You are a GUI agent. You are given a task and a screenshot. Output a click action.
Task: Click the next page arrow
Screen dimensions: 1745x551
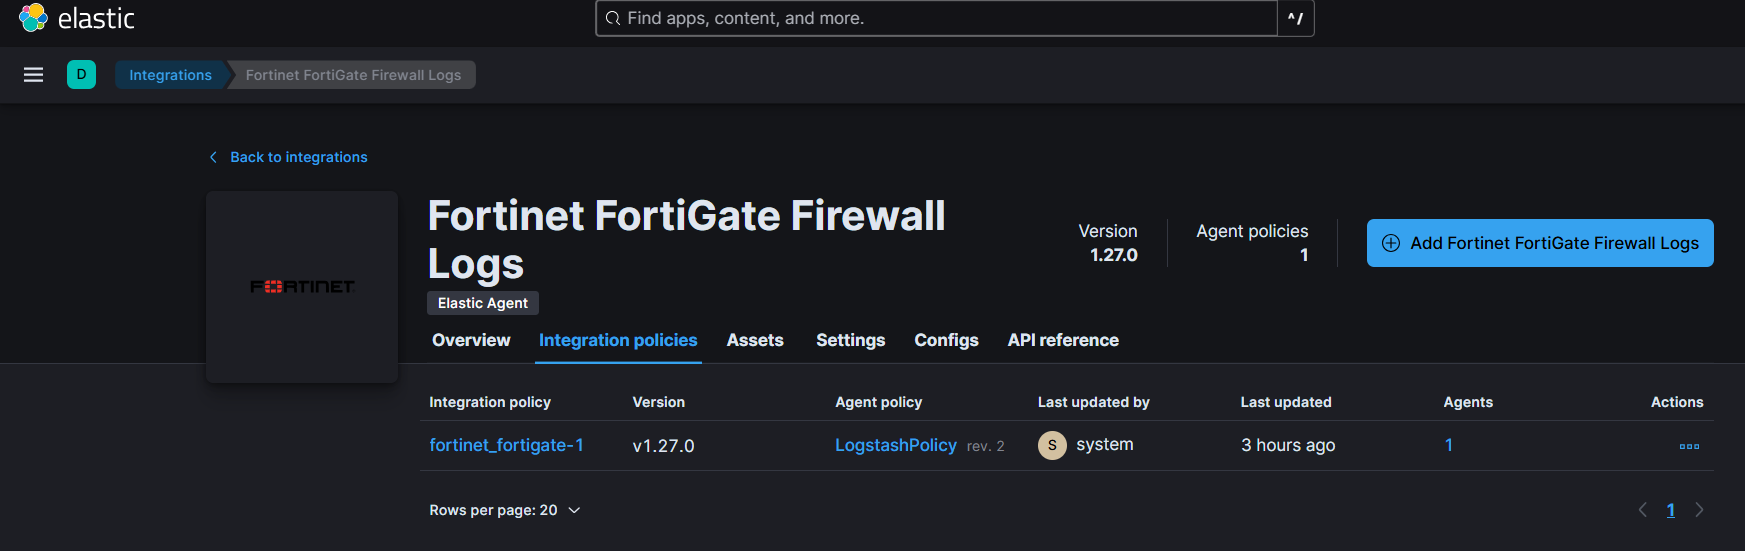(1699, 510)
